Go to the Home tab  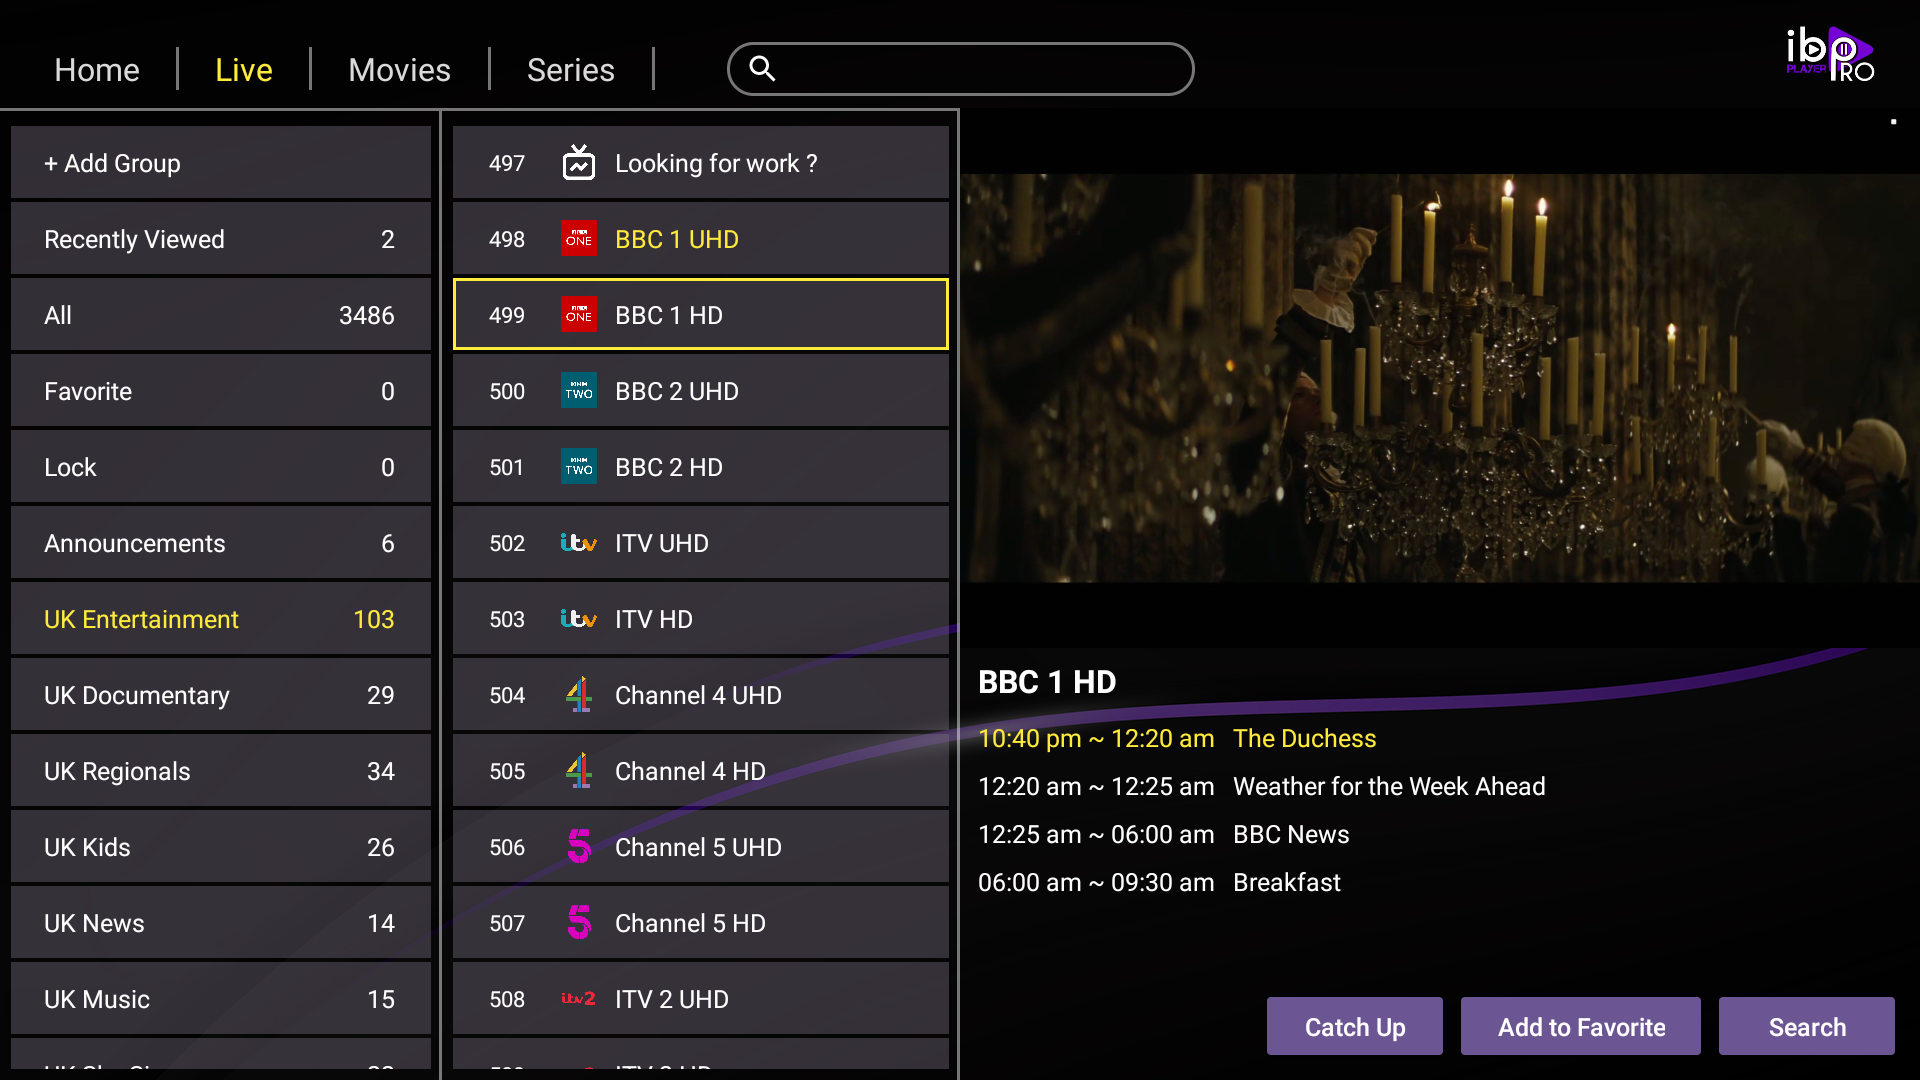pyautogui.click(x=97, y=70)
